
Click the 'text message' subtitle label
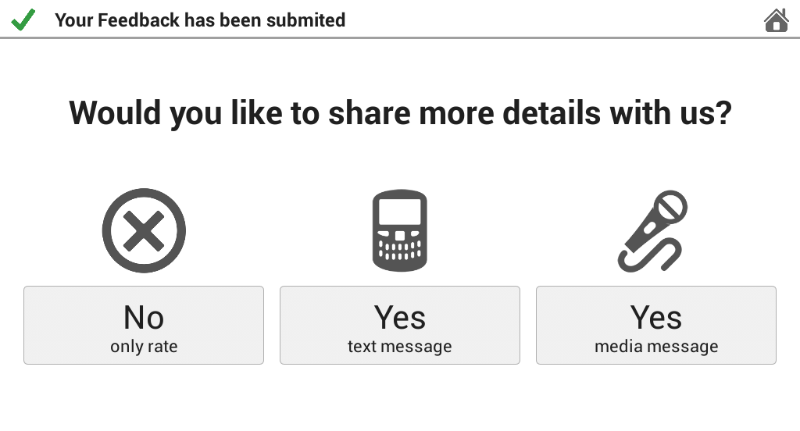400,346
